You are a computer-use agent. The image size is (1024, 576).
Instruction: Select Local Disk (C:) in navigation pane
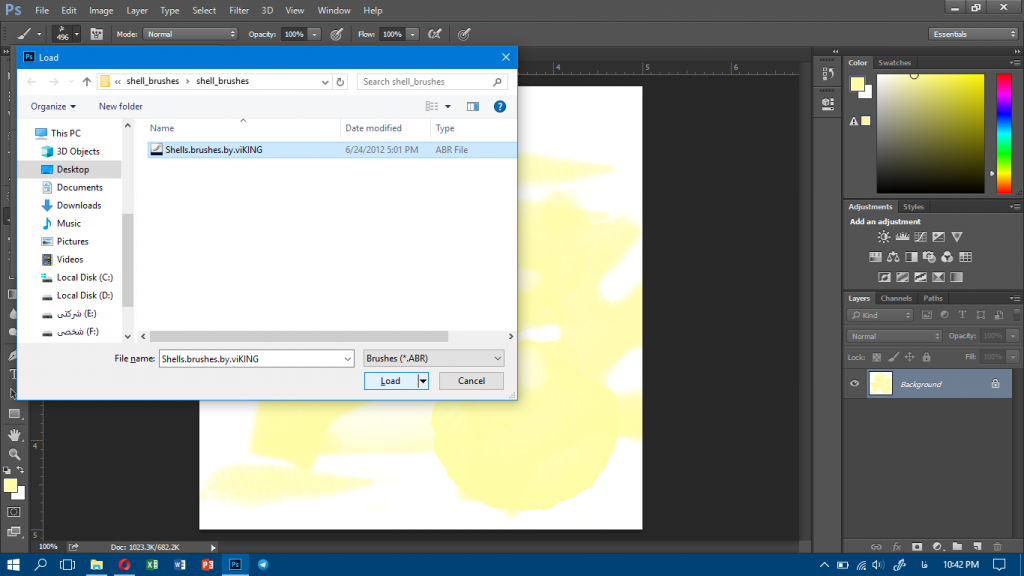(x=84, y=278)
